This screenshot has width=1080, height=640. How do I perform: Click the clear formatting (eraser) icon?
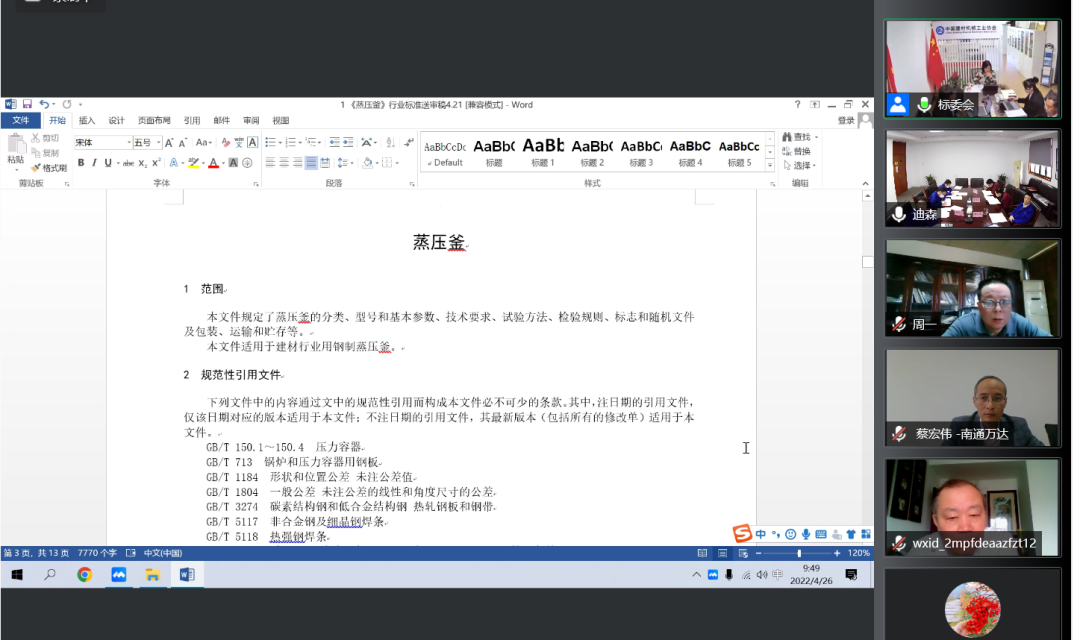tap(226, 144)
